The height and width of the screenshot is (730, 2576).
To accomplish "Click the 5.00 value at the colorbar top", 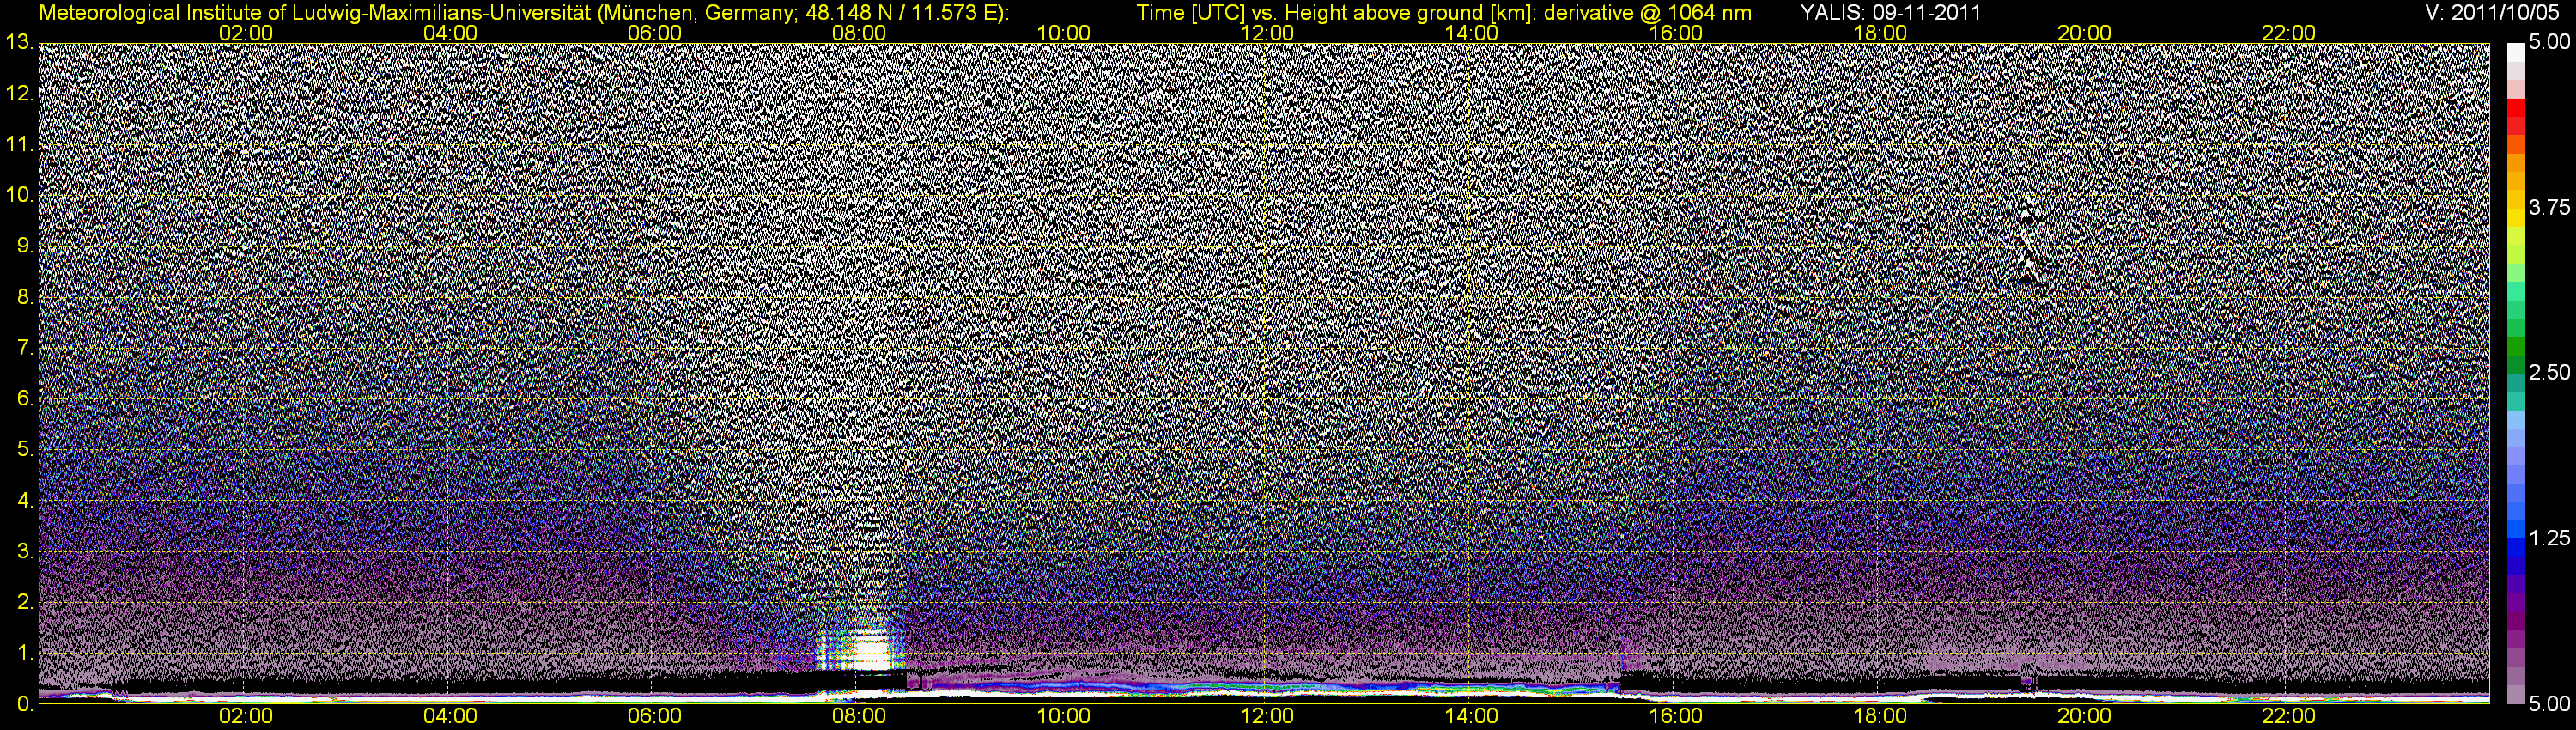I will pos(2550,43).
